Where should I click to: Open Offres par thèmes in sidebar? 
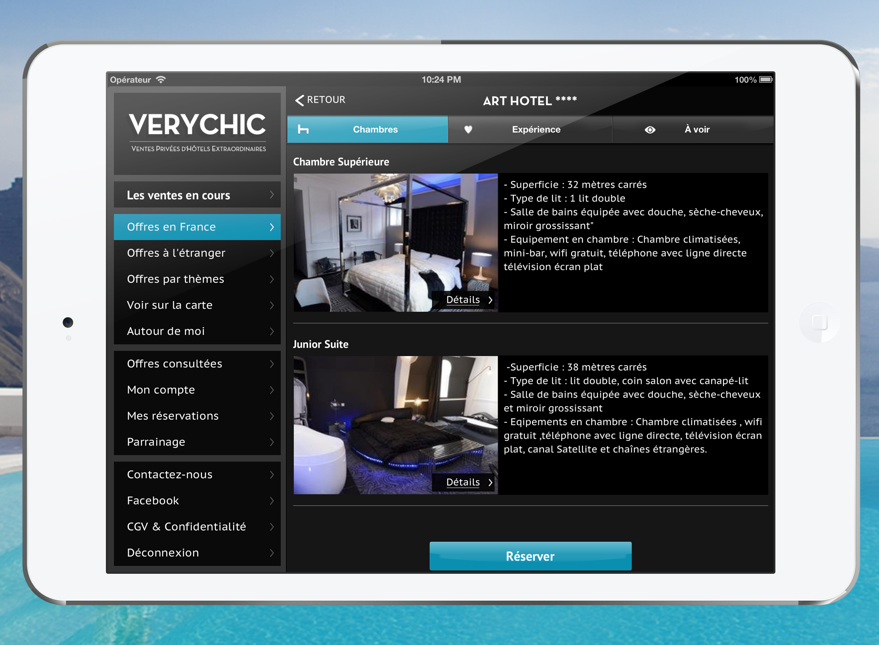click(197, 279)
